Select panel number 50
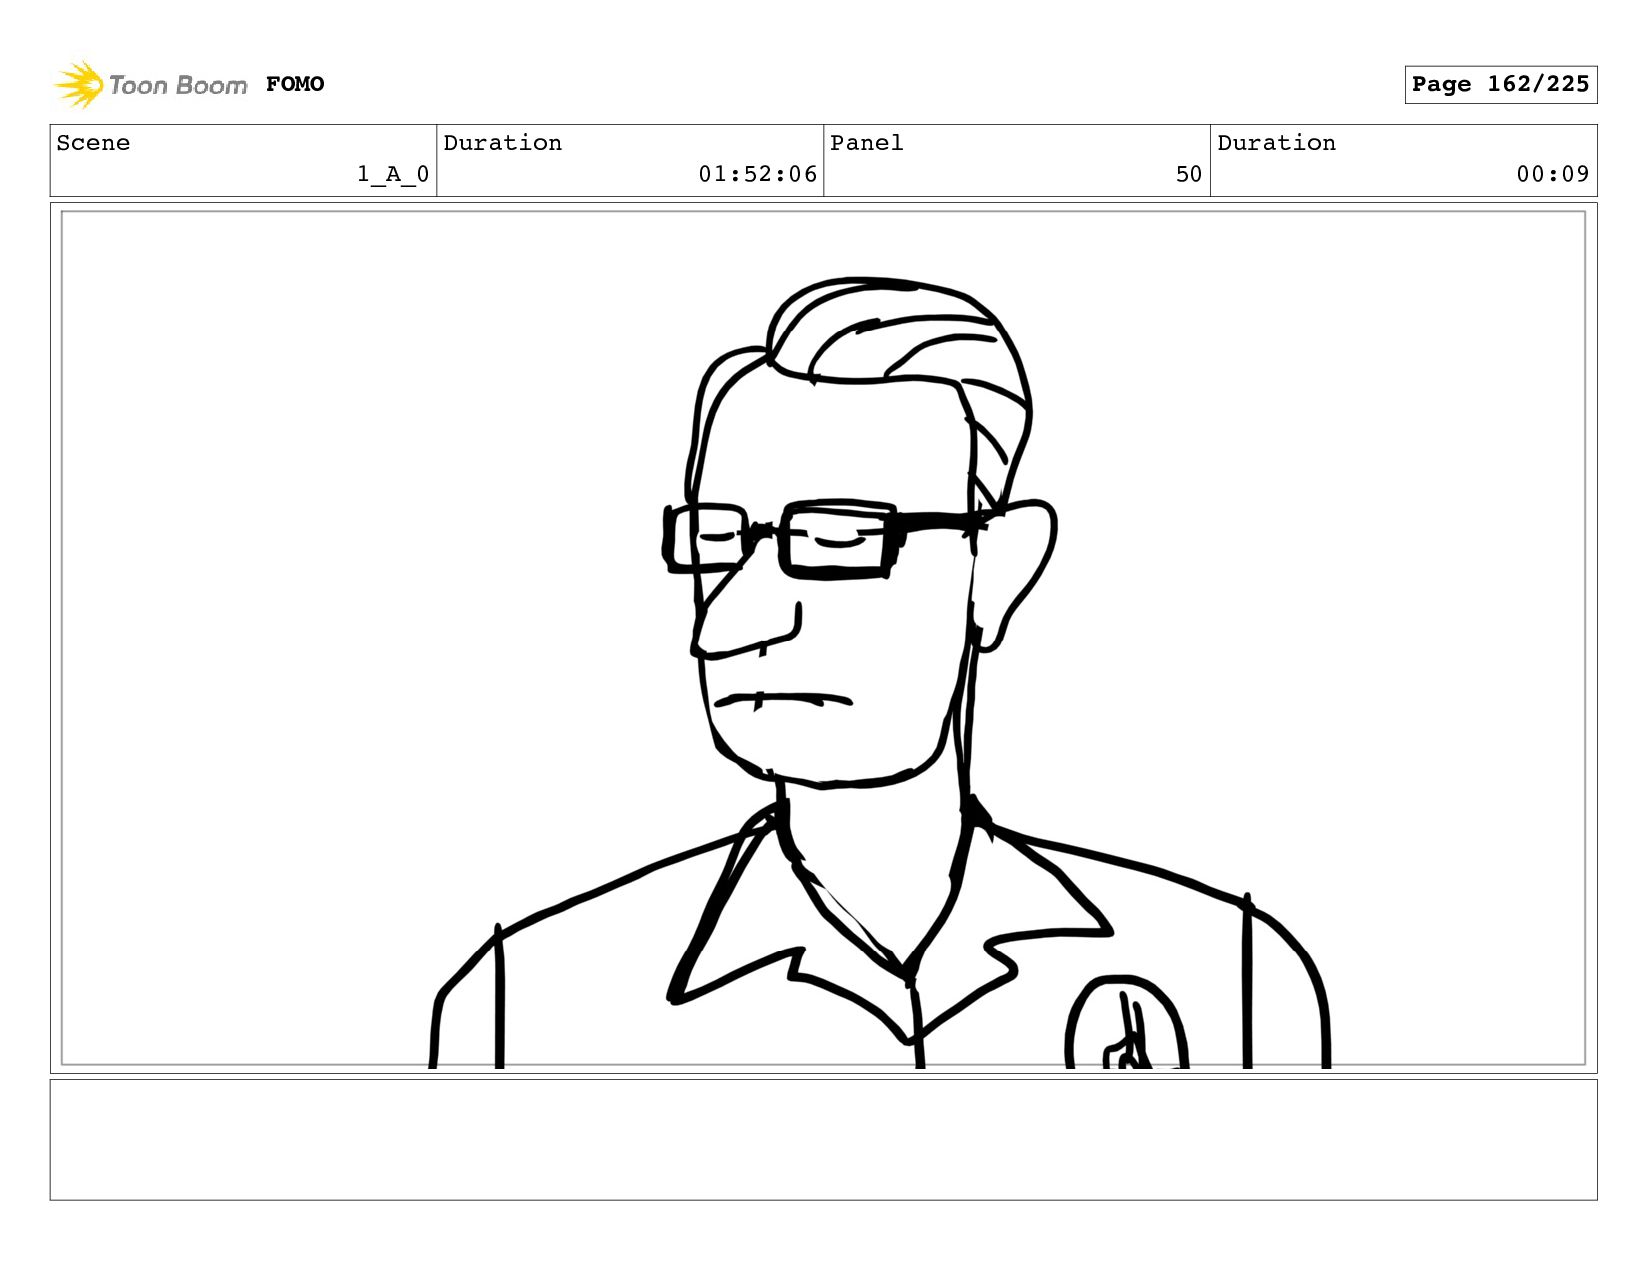 pos(1188,174)
